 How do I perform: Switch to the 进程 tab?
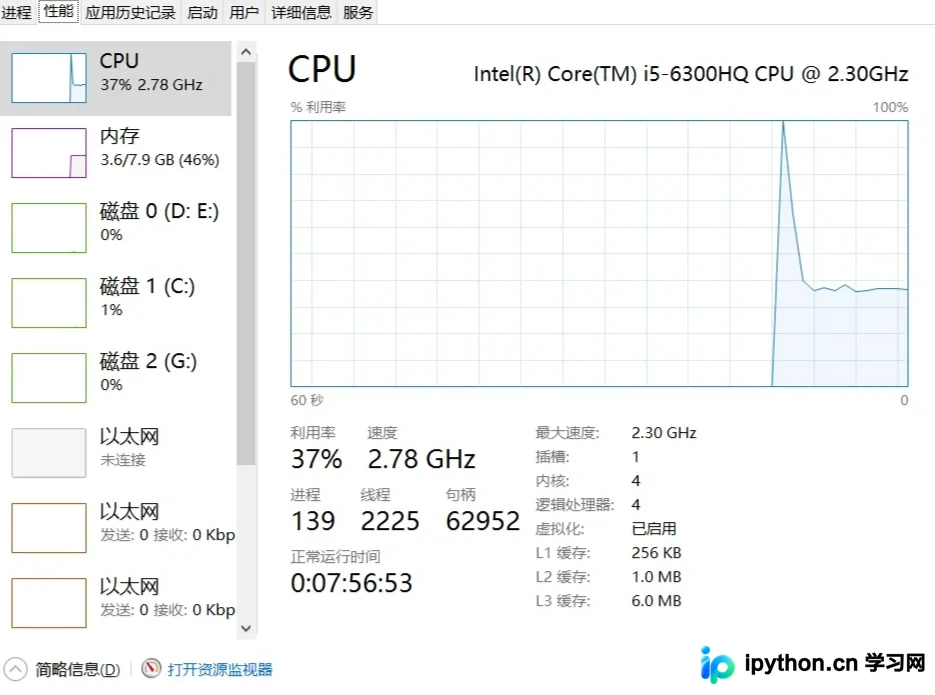[x=16, y=12]
